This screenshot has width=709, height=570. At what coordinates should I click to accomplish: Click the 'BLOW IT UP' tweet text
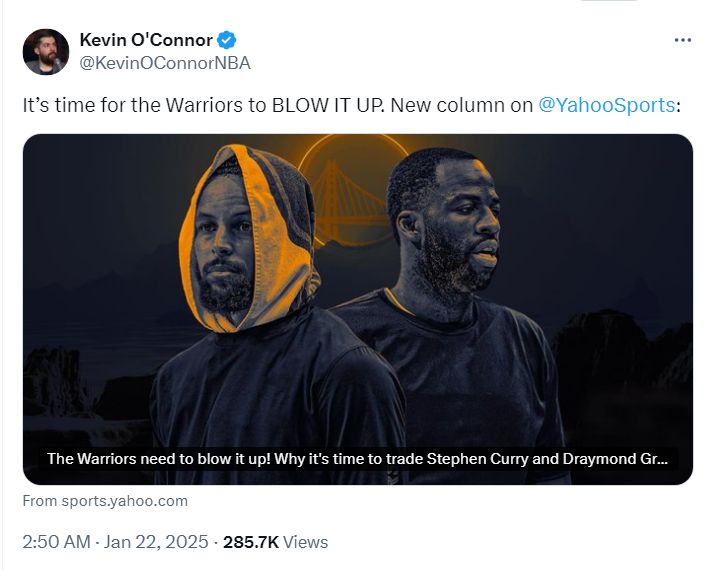[328, 105]
